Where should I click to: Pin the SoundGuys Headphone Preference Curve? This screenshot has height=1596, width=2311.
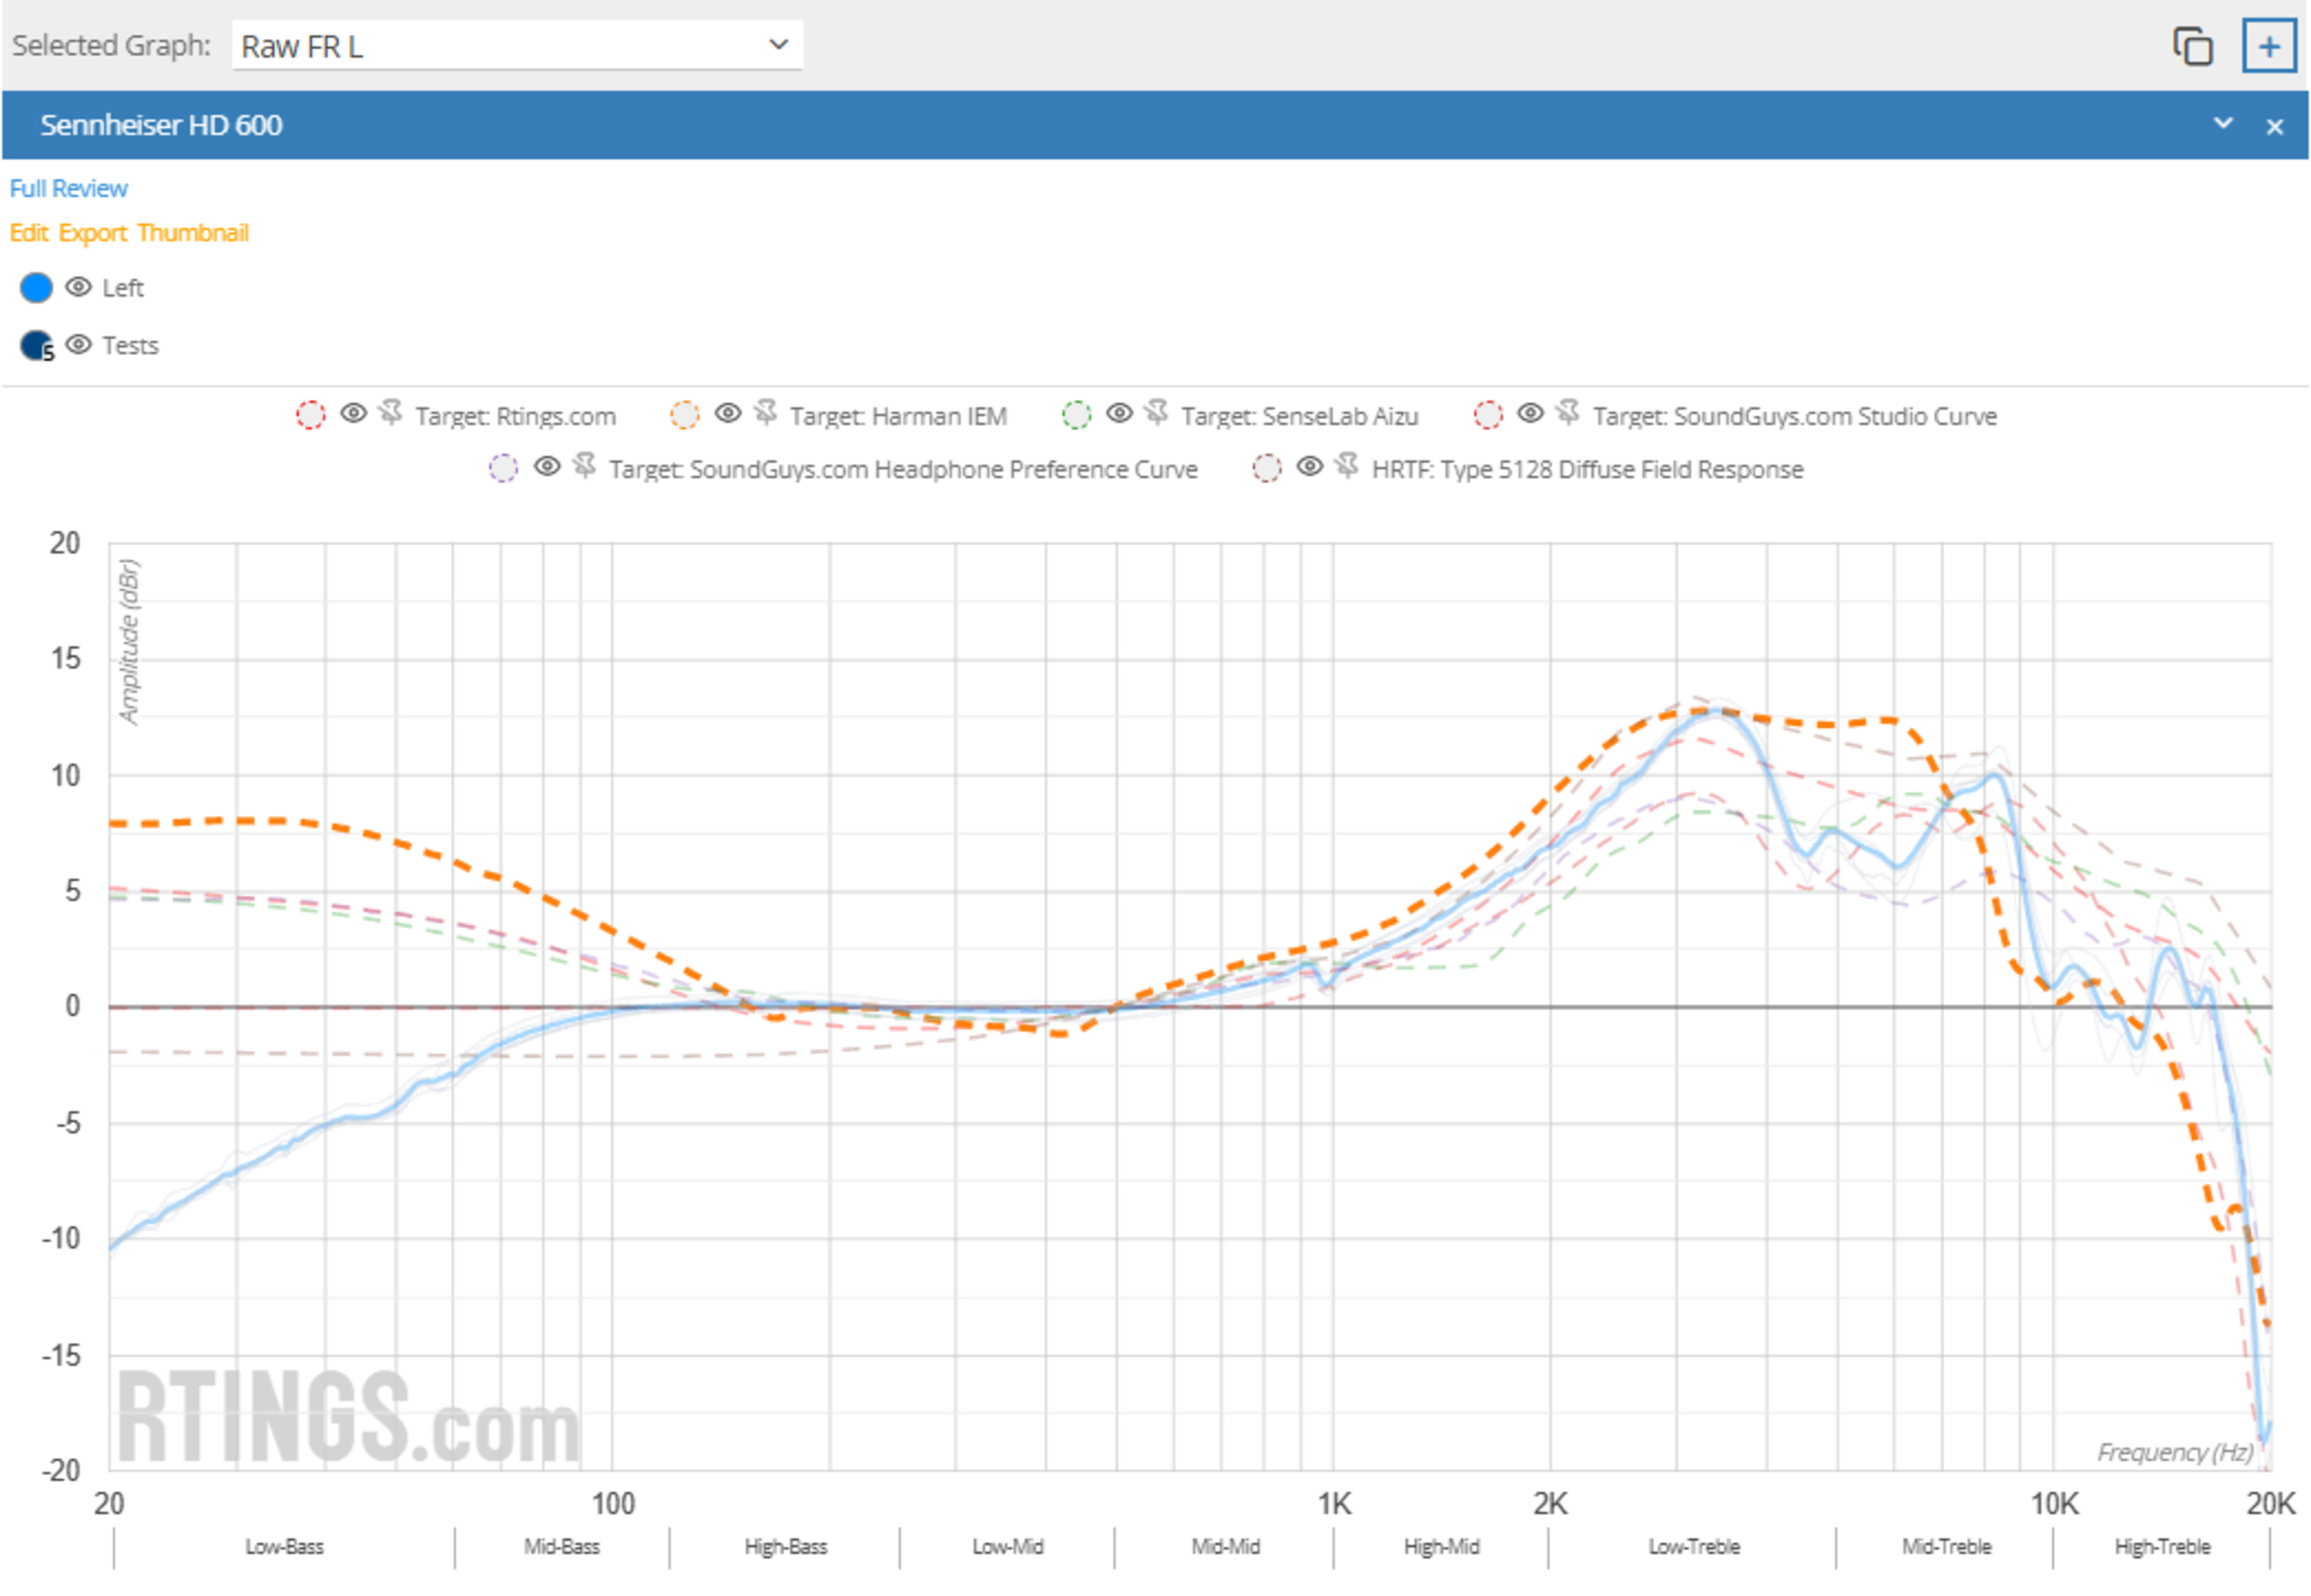pos(585,466)
